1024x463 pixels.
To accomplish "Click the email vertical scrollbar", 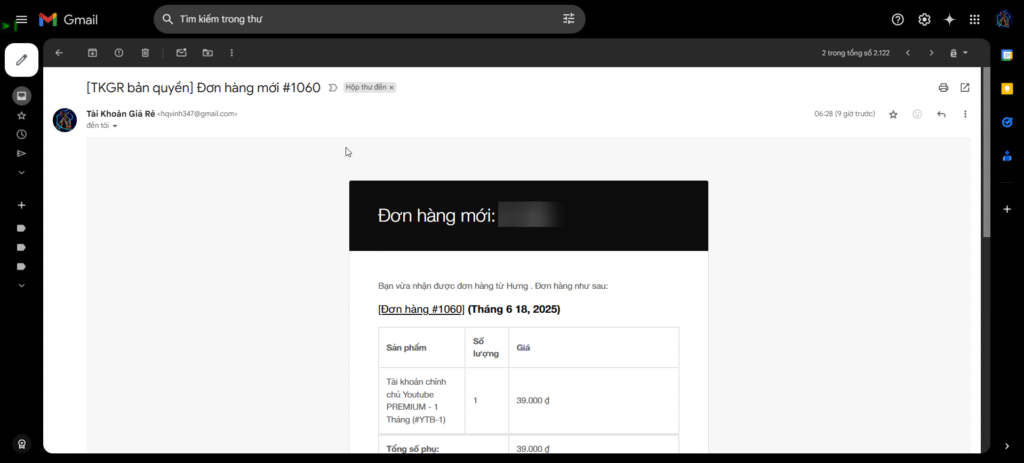I will [x=986, y=152].
